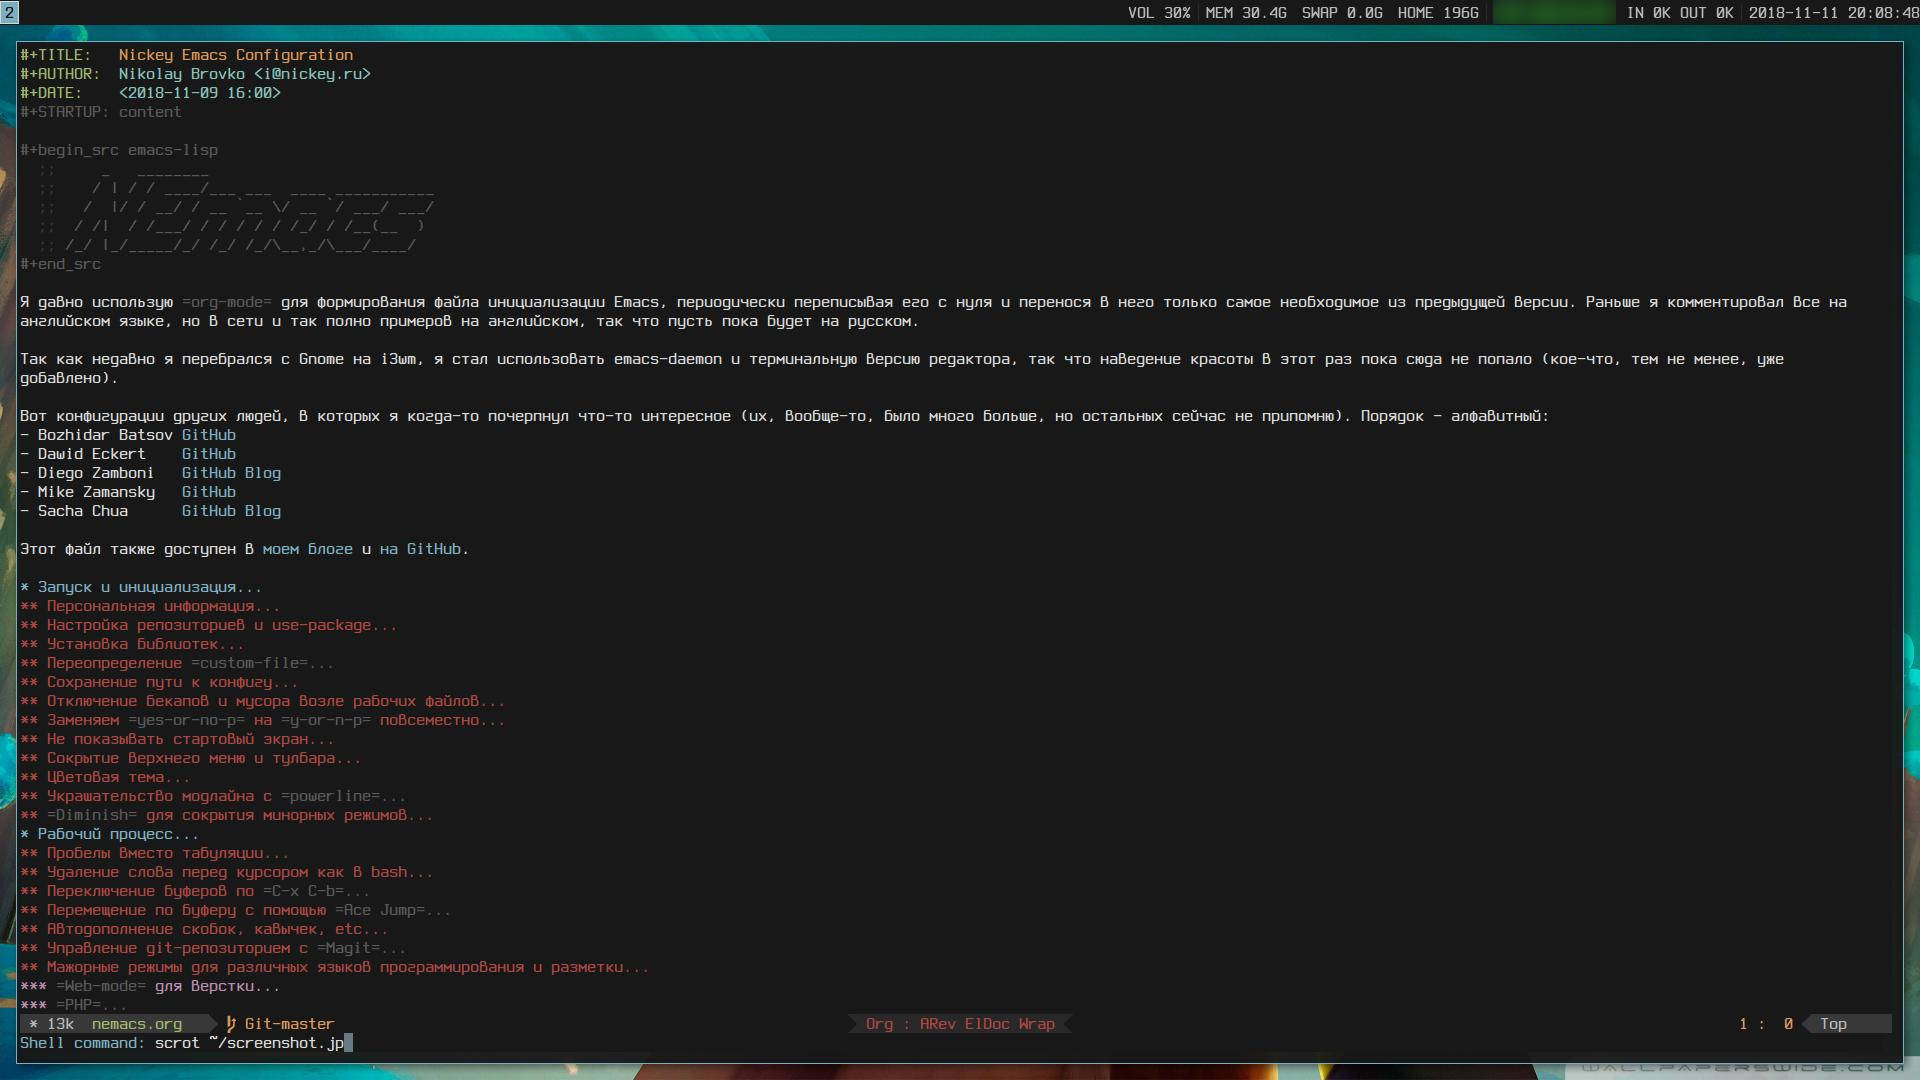Click the nemacs.org buffer name

point(137,1024)
